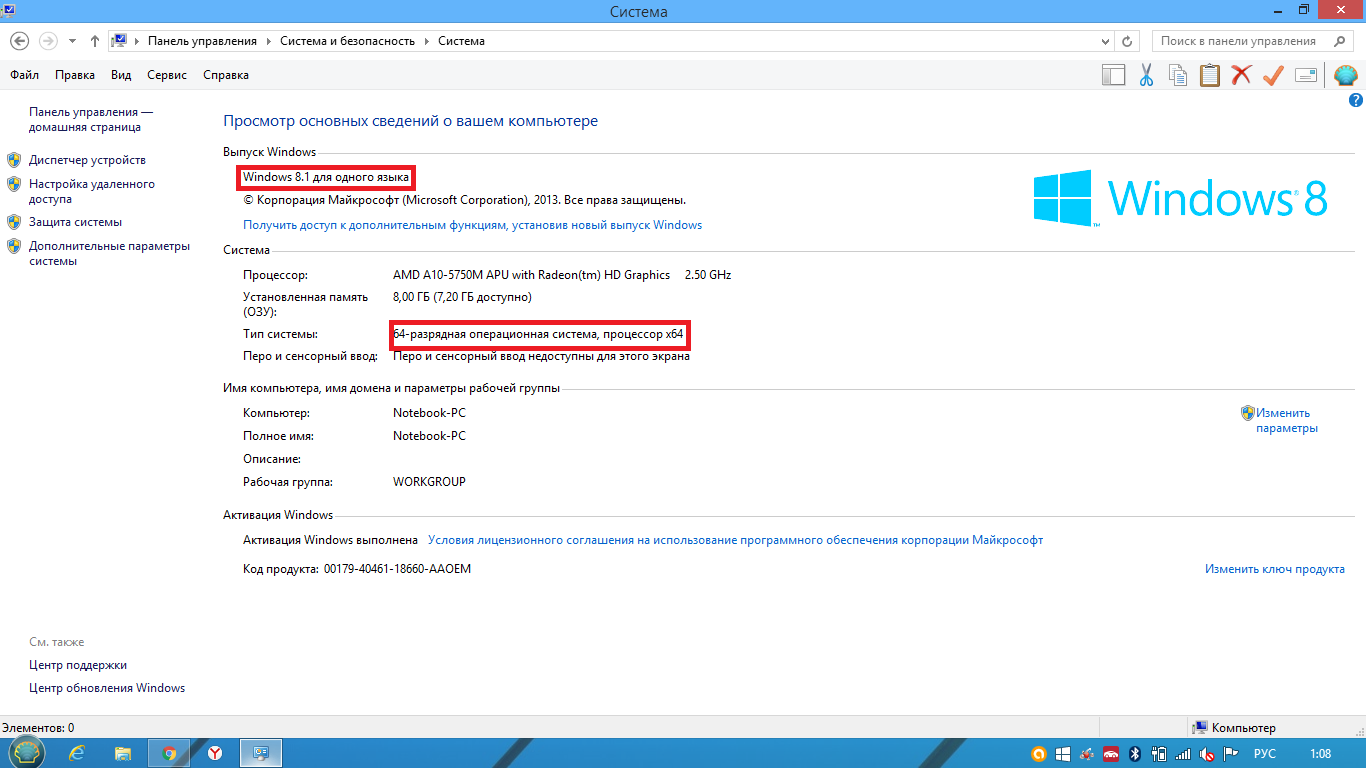Screen dimensions: 1366x768
Task: Click the Bluetooth icon in system tray
Action: click(1135, 754)
